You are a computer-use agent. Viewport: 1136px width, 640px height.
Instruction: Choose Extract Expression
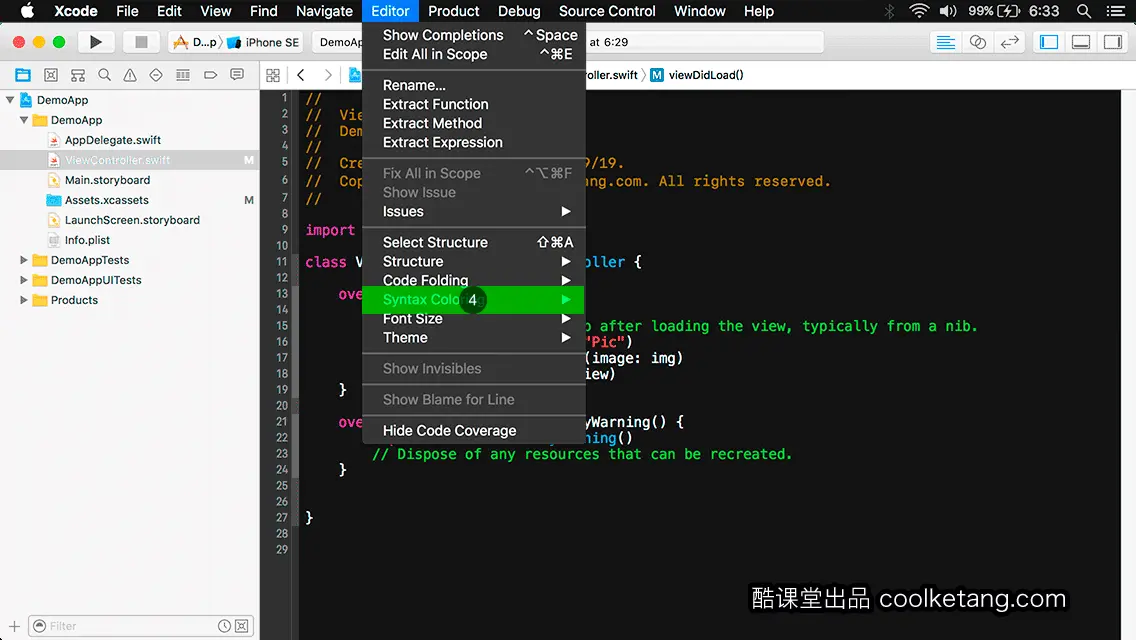point(473,143)
